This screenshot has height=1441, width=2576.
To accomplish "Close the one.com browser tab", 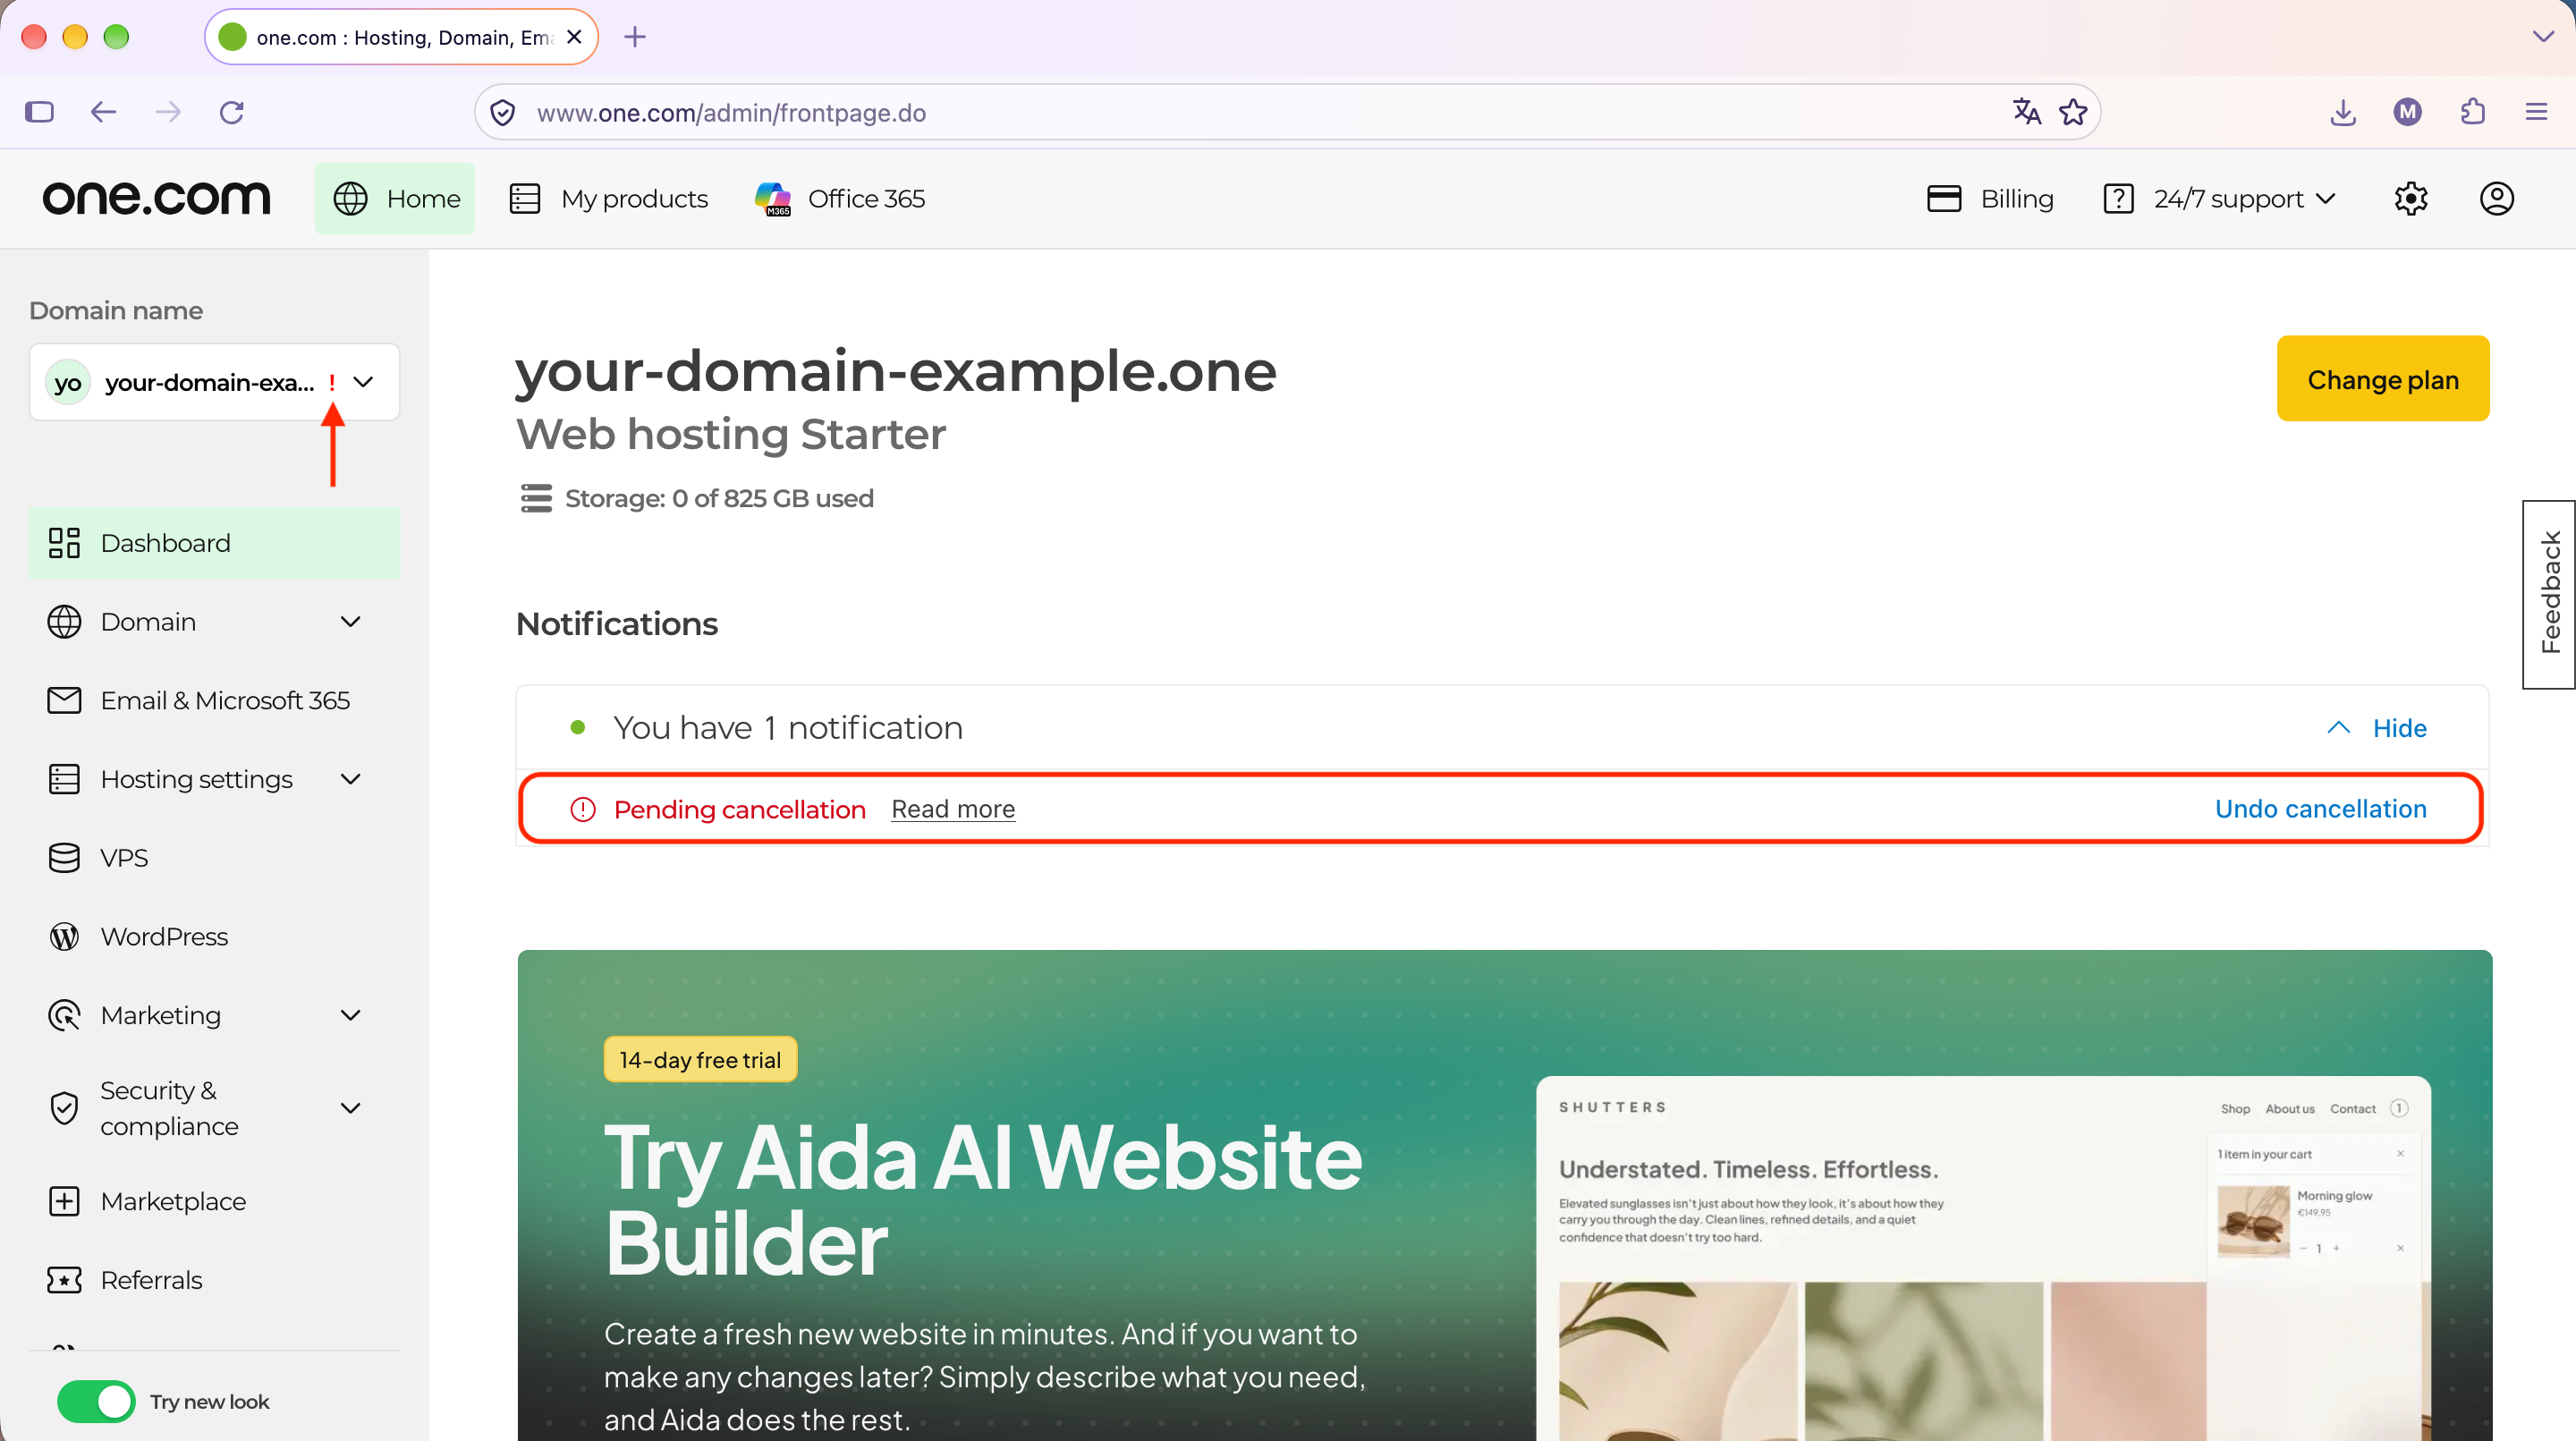I will coord(574,37).
